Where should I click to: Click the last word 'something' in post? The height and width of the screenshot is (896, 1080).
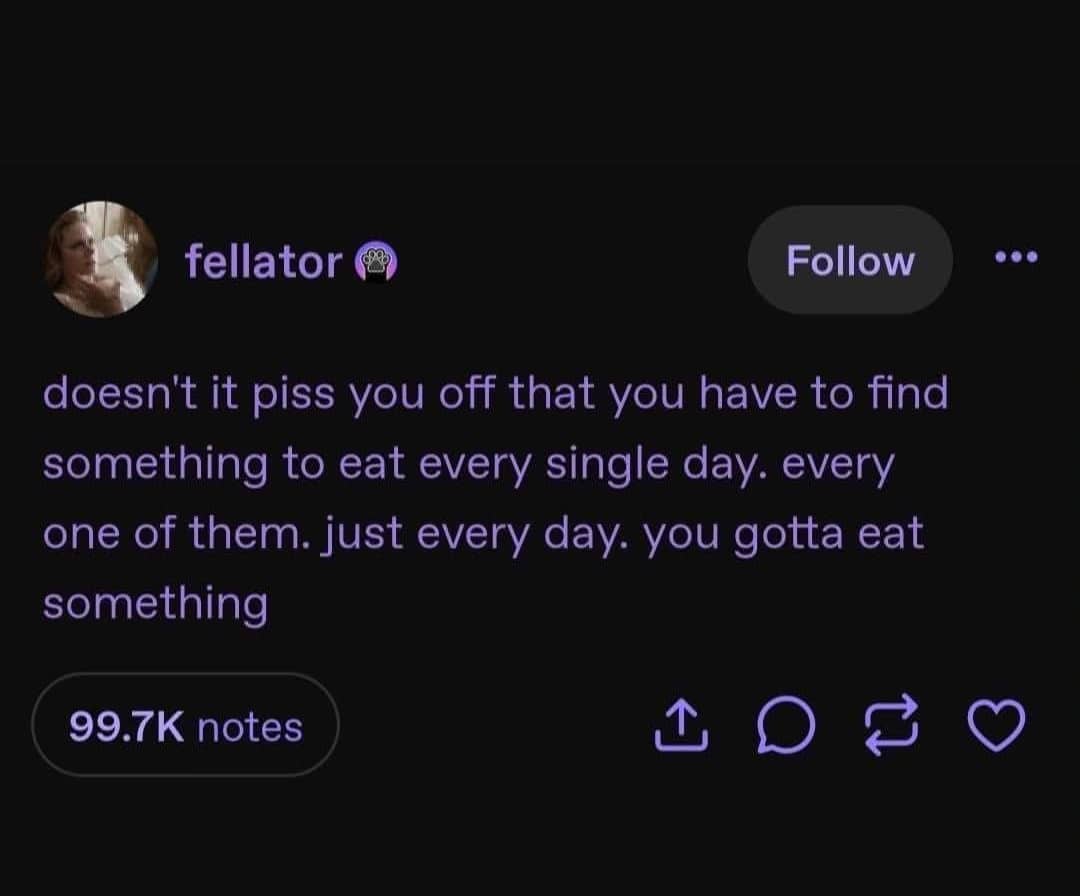pos(155,603)
